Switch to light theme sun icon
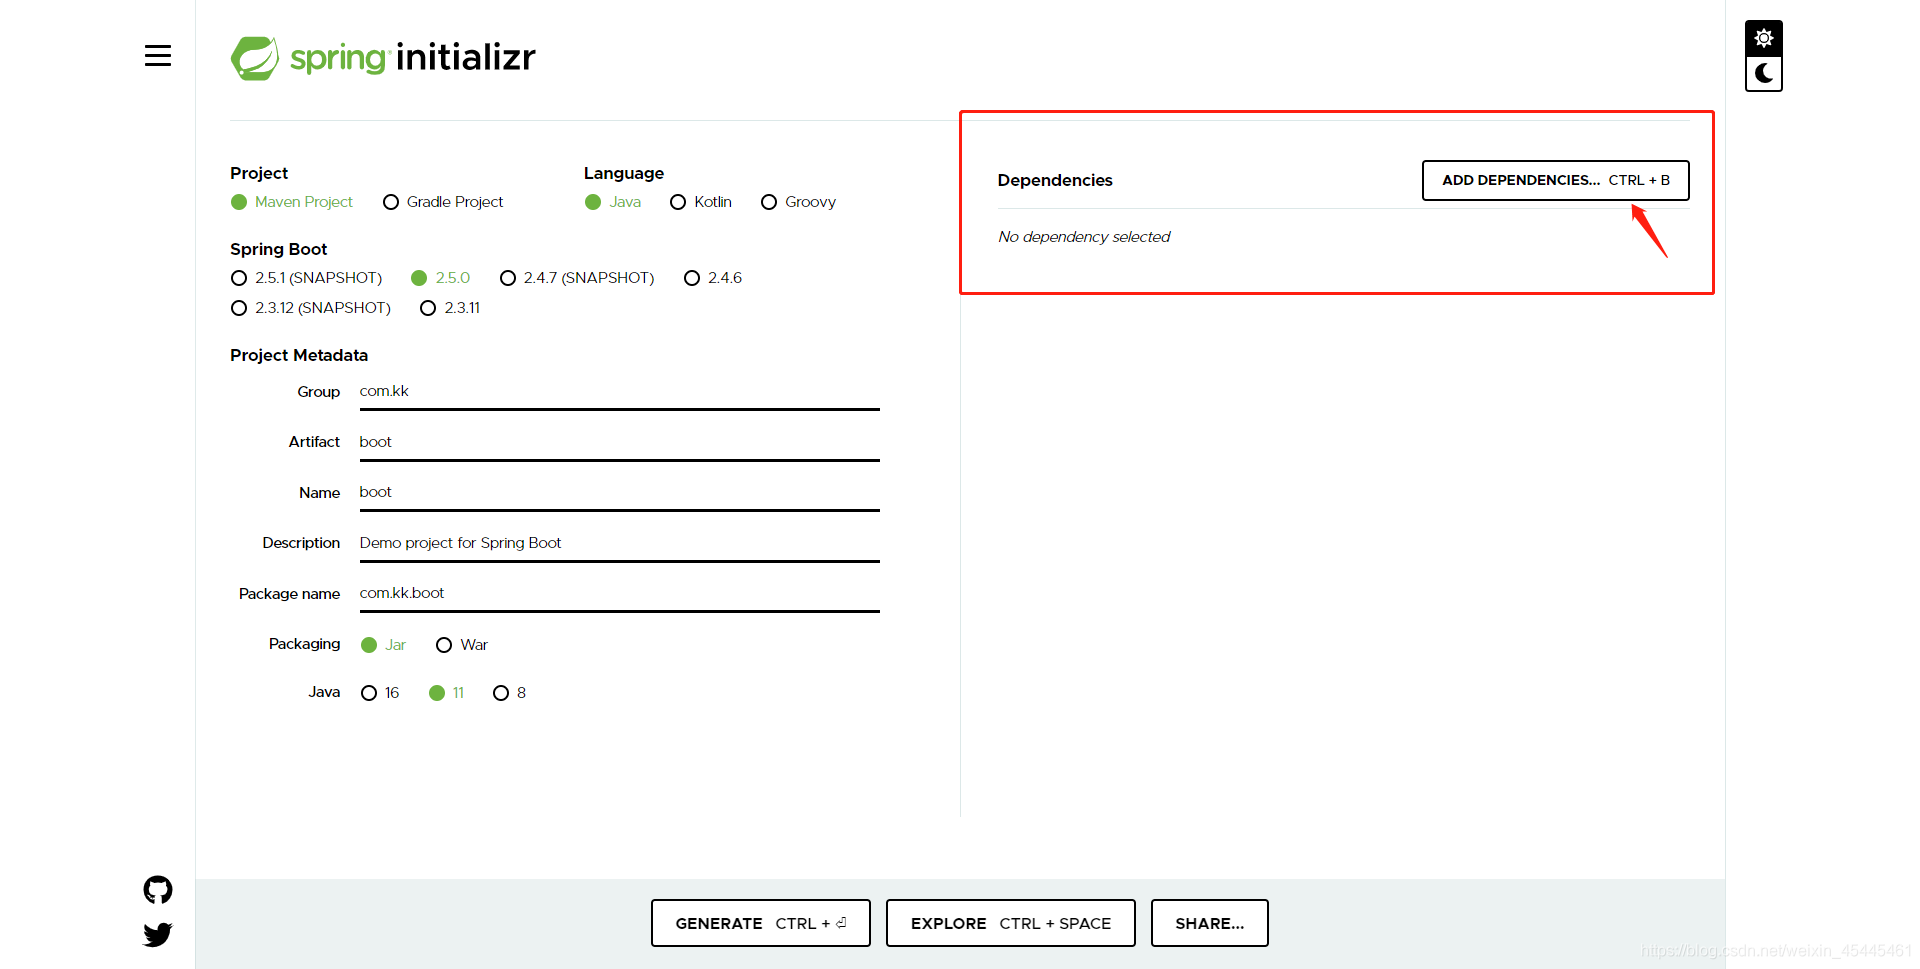 pos(1764,38)
